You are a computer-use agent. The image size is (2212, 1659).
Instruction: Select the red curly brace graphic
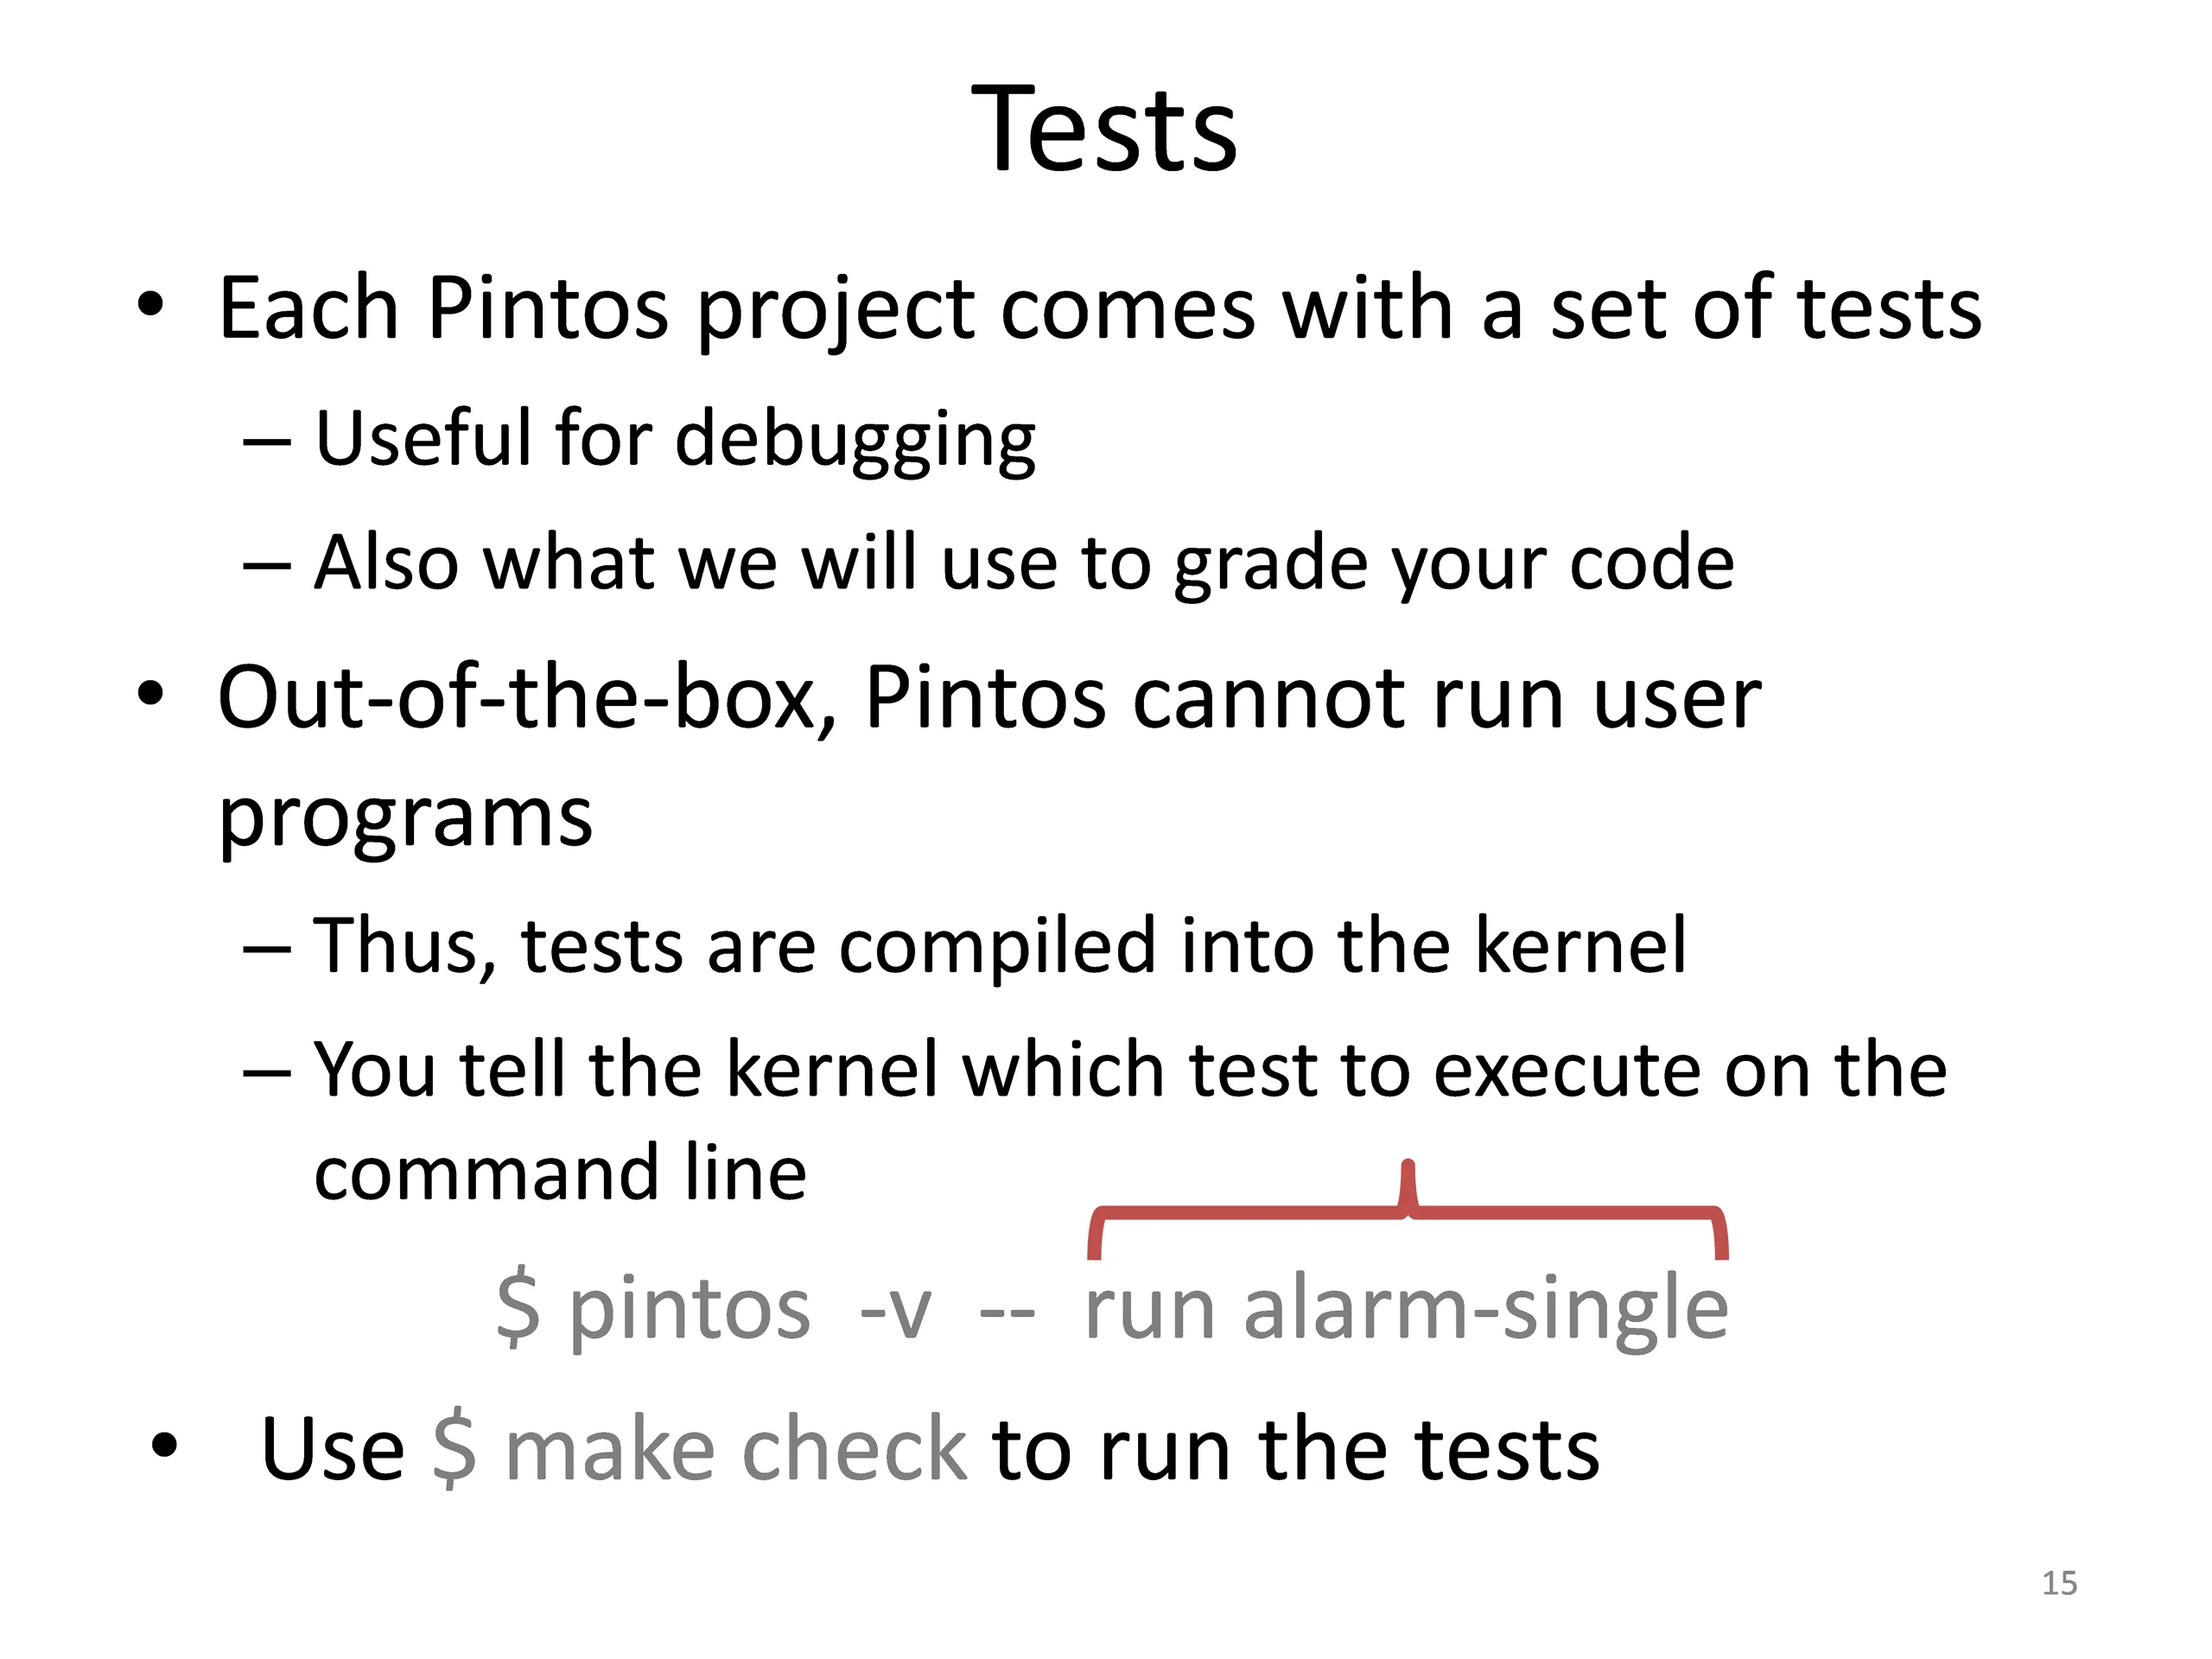point(1408,1209)
